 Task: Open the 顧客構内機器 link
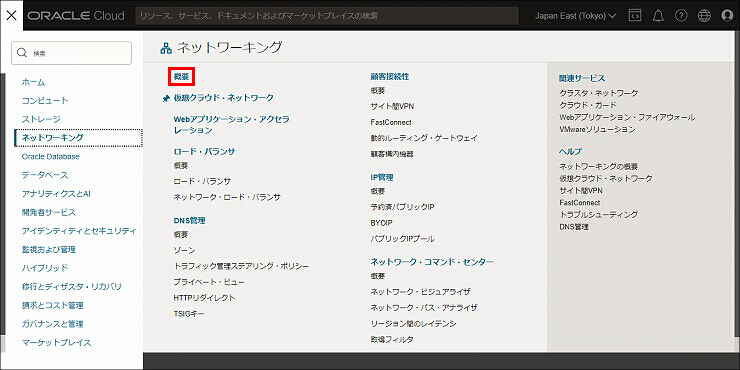(x=392, y=154)
